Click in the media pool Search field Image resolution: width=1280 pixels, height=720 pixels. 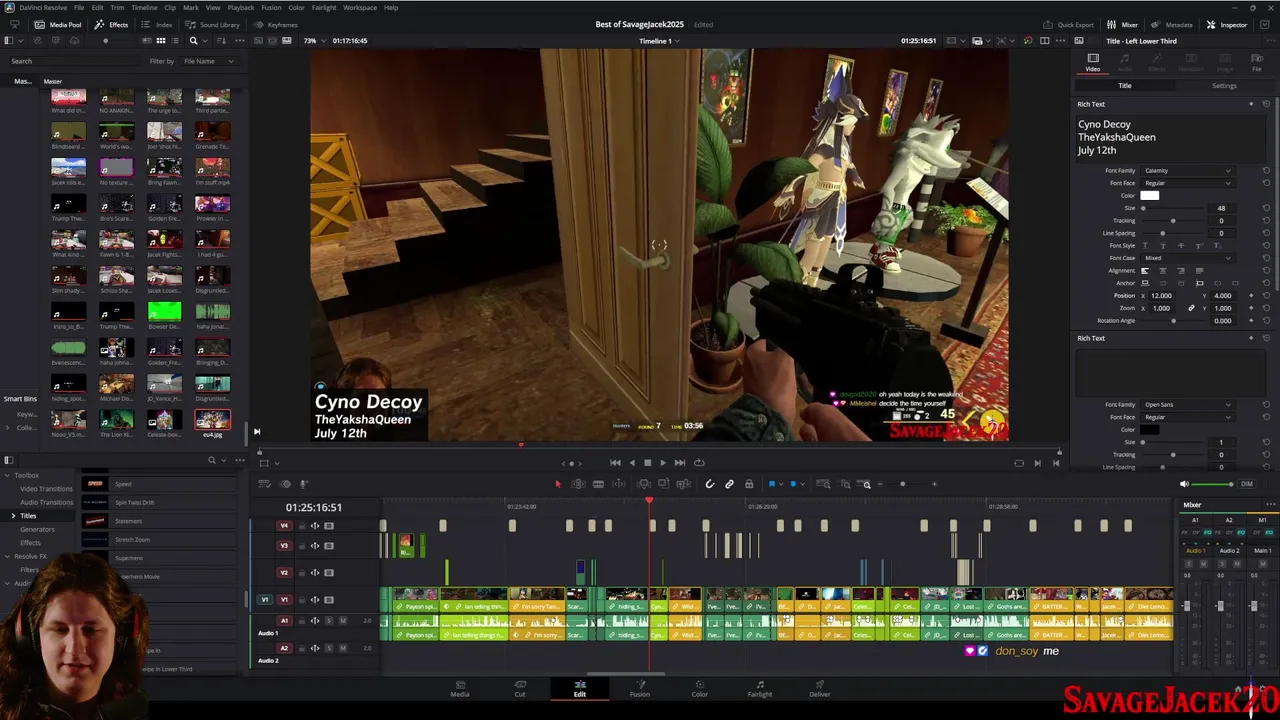point(75,61)
